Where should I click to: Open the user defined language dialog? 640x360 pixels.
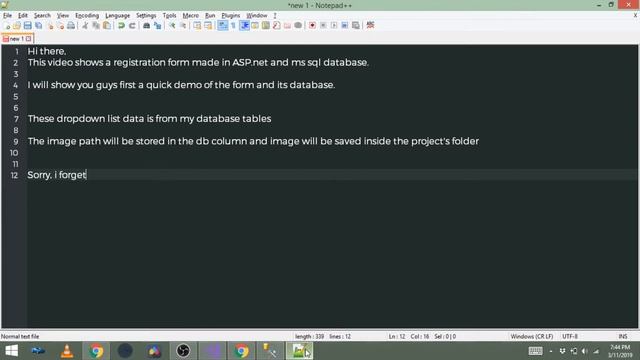[x=255, y=25]
